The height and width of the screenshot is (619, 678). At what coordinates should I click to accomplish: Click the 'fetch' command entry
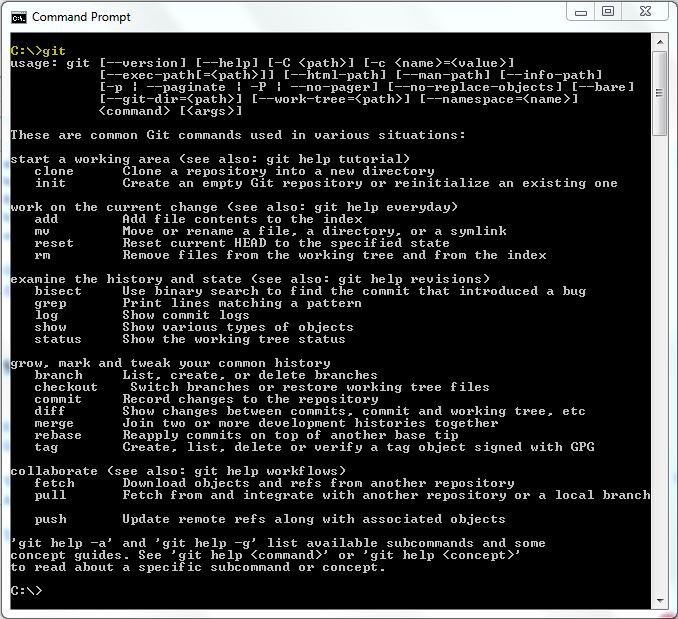point(54,483)
